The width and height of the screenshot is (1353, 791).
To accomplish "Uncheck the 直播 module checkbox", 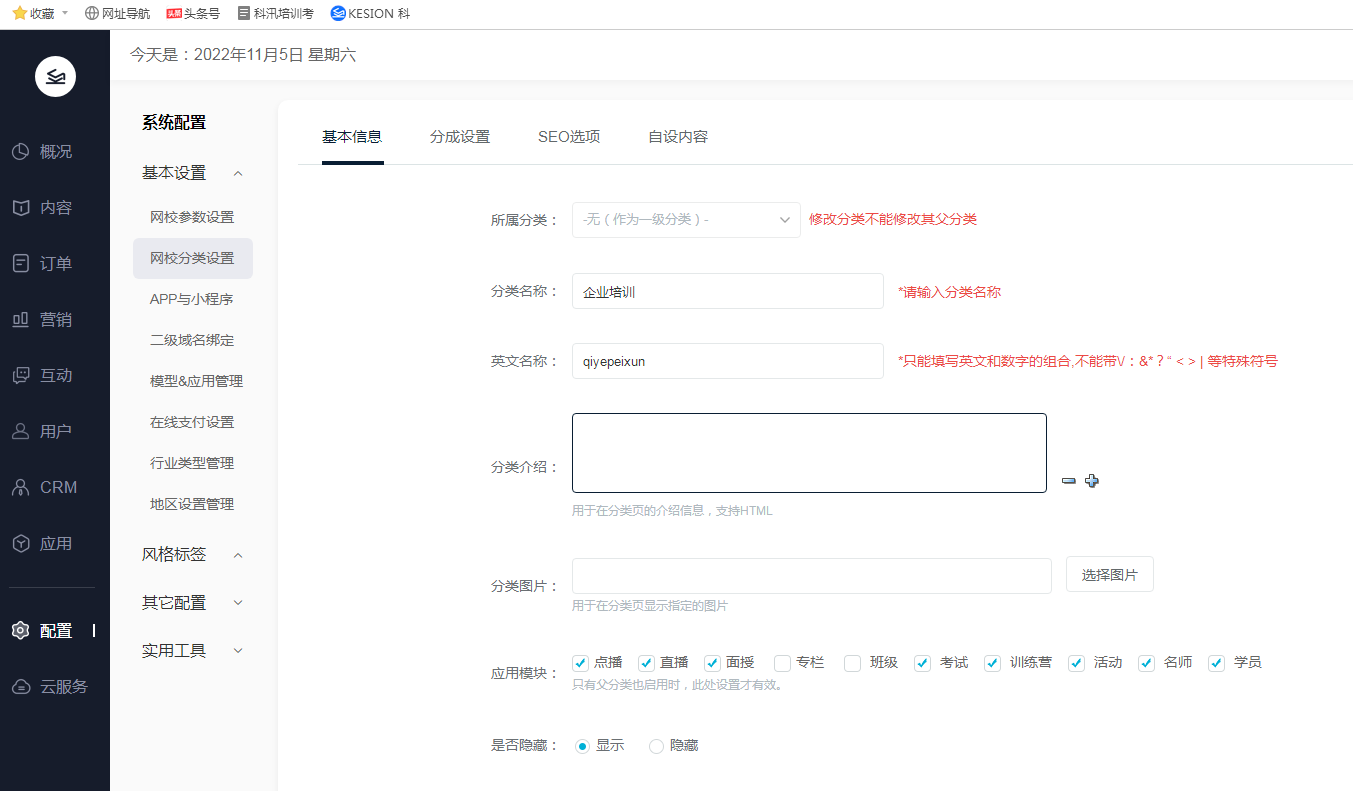I will point(646,663).
